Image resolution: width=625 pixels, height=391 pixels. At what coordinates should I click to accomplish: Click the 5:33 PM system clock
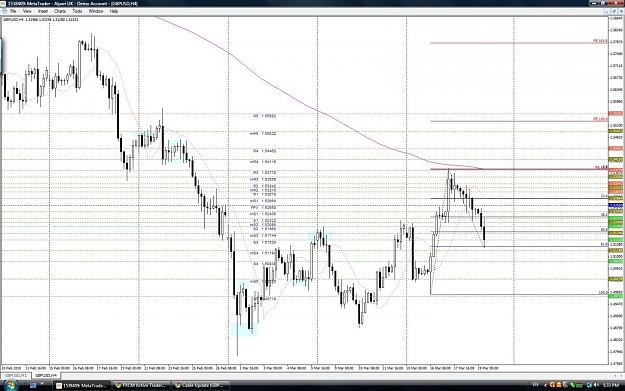611,385
